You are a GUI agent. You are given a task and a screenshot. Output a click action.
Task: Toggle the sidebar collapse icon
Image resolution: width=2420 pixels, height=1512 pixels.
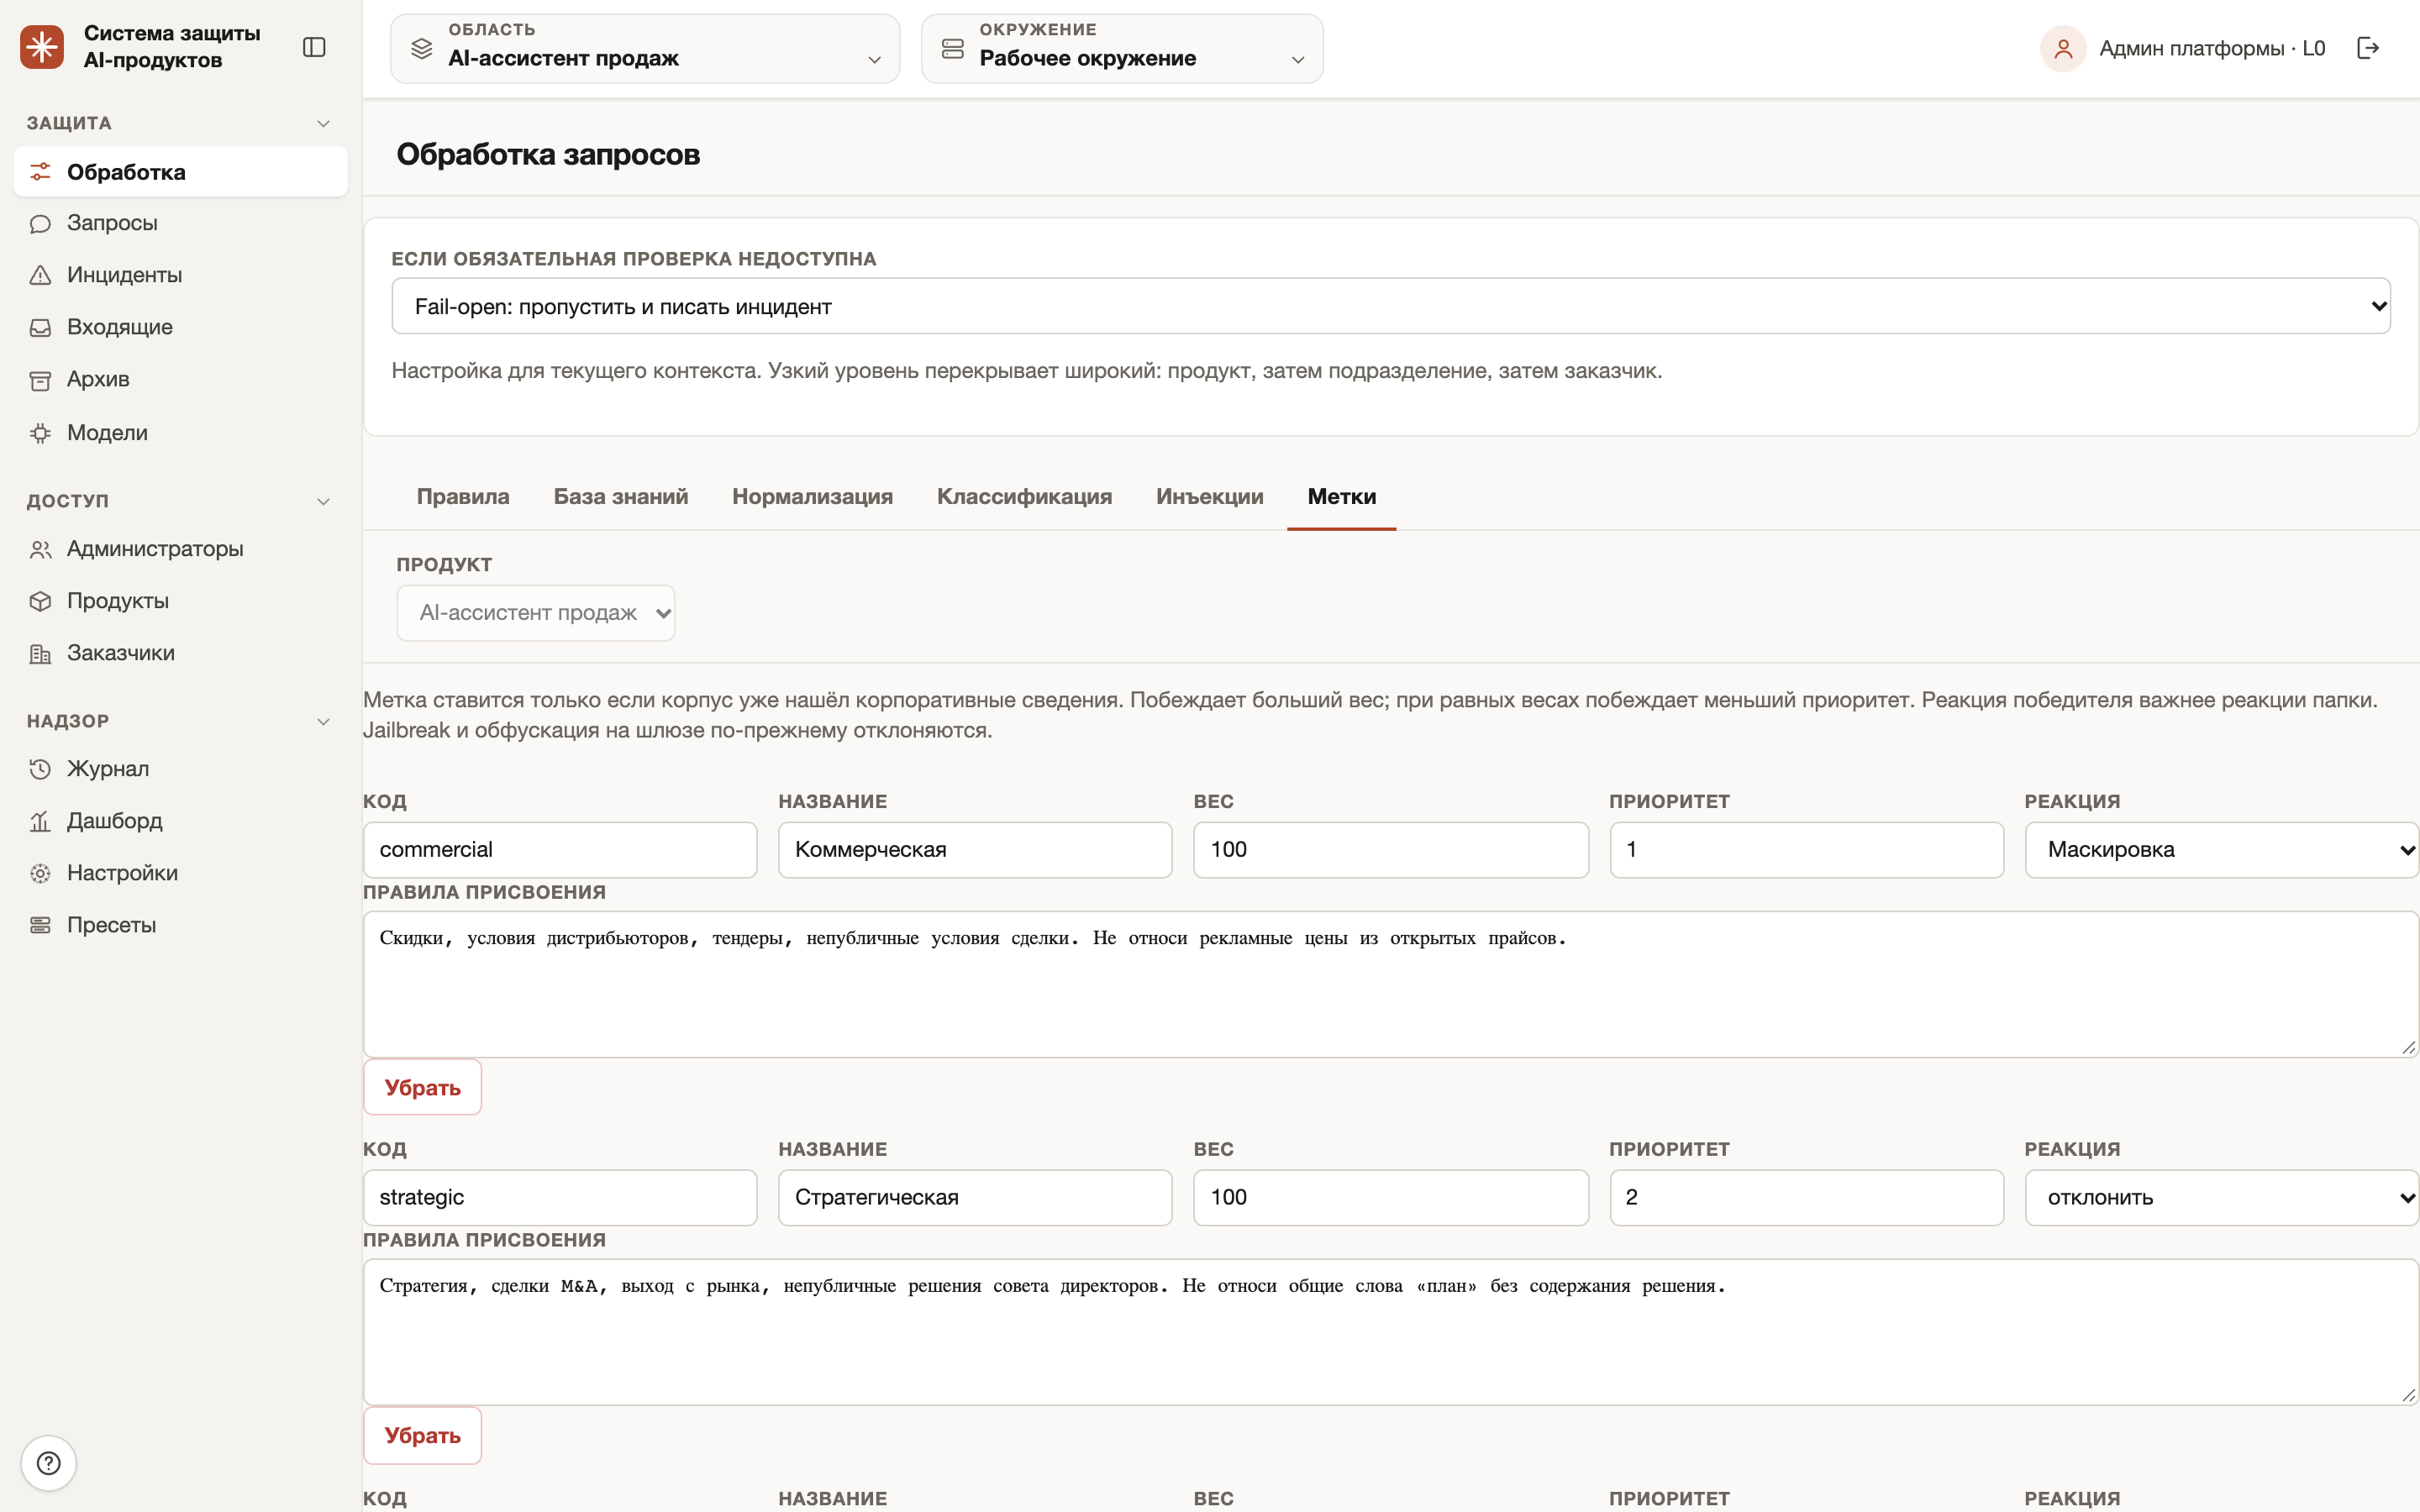(x=314, y=47)
